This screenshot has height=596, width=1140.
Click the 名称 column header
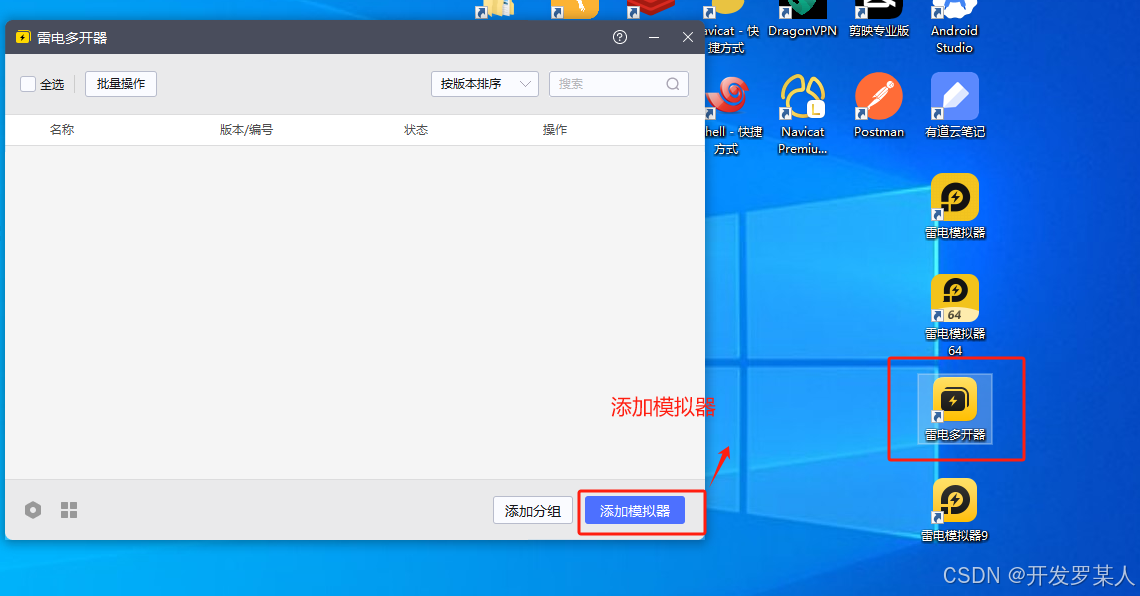62,129
